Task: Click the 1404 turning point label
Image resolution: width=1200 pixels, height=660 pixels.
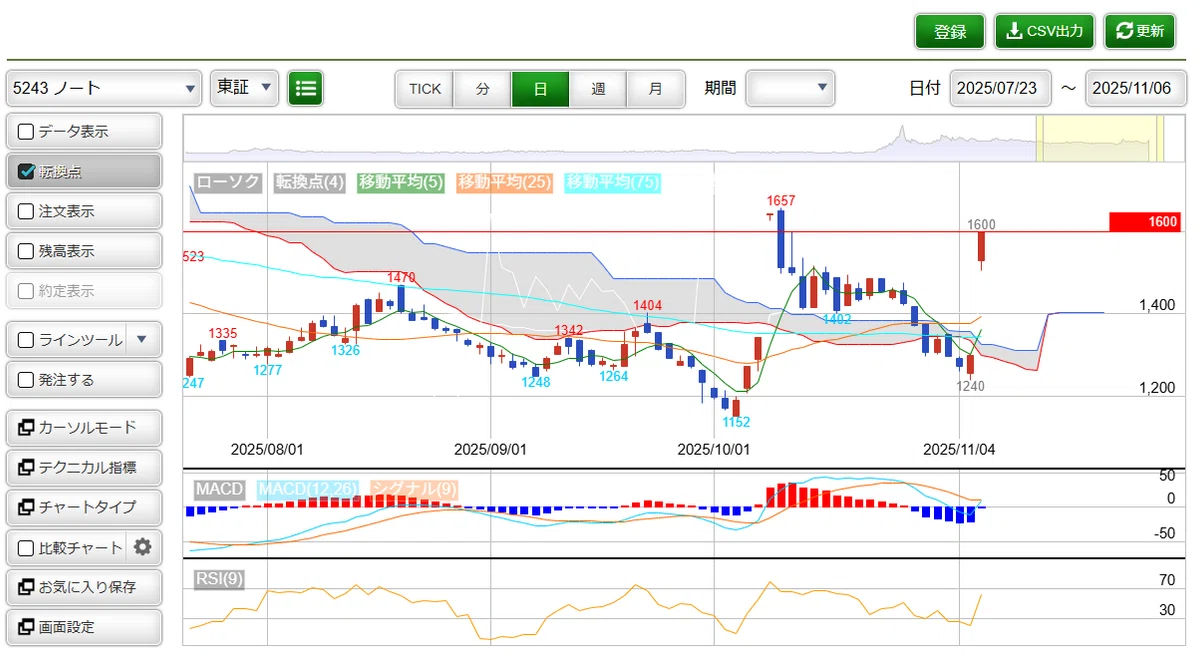Action: click(x=648, y=305)
